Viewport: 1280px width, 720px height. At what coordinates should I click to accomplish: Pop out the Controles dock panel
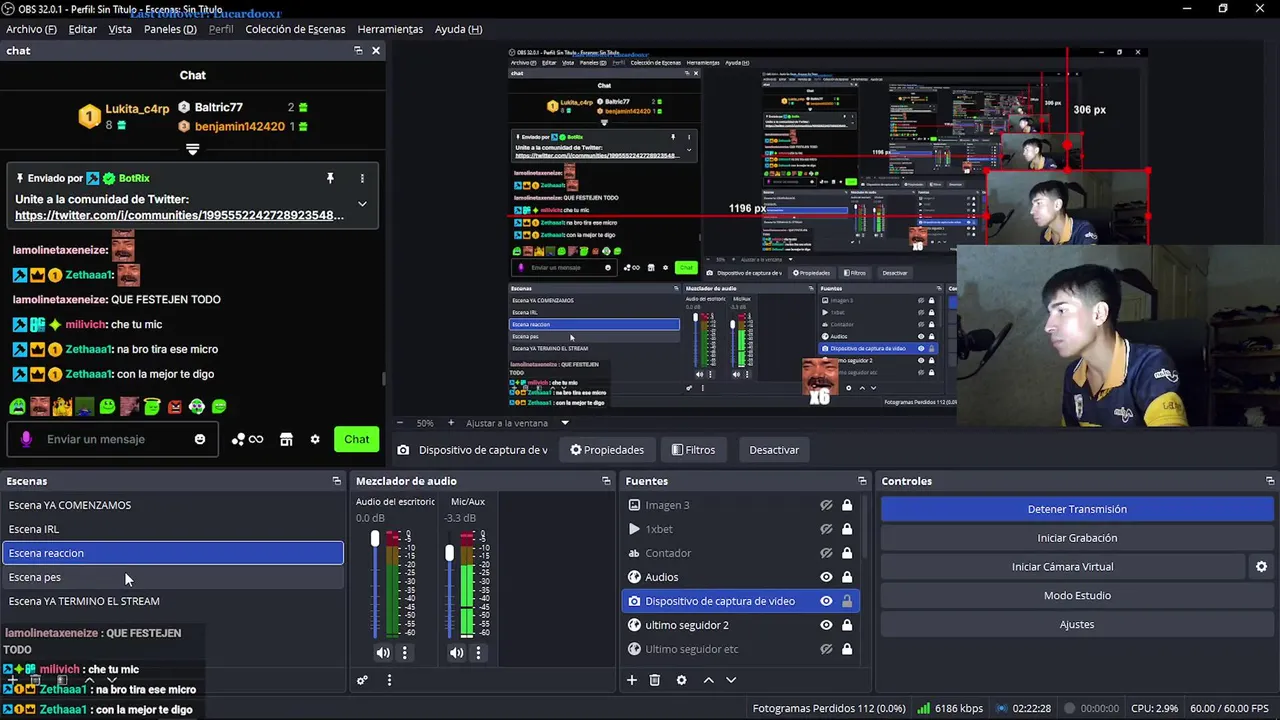[x=1270, y=481]
